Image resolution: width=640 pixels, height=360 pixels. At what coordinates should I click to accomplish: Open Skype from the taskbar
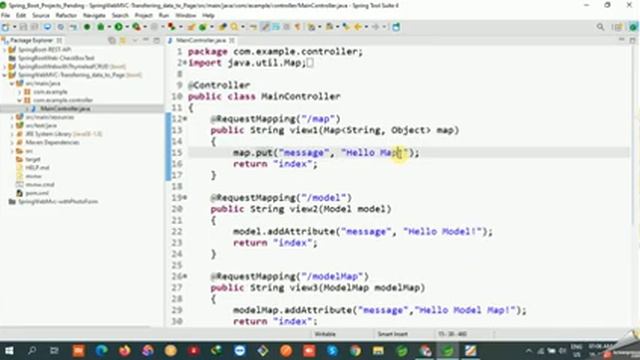332,351
